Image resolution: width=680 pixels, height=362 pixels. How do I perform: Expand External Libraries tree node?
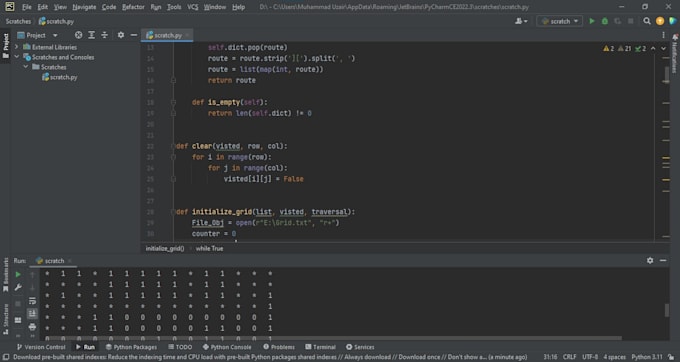[x=16, y=47]
